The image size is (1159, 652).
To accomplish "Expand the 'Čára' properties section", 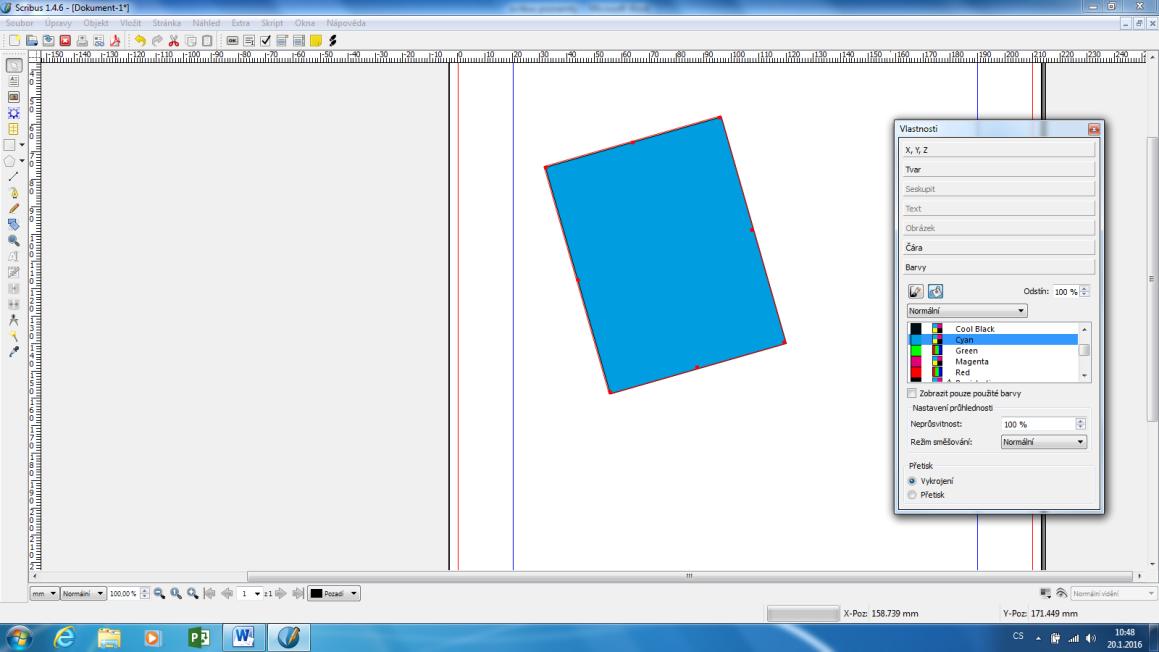I will tap(999, 248).
